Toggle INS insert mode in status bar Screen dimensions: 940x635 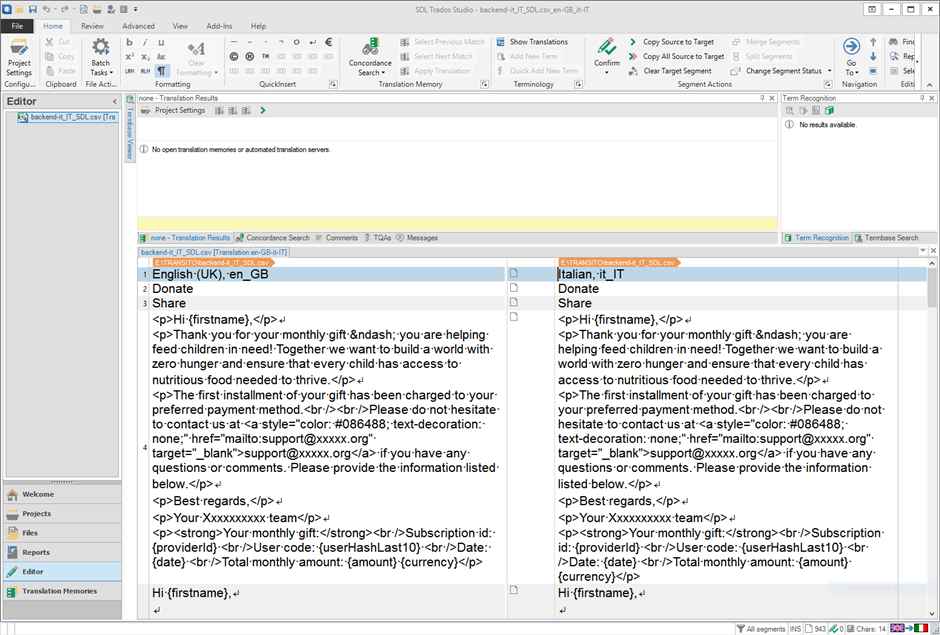[x=795, y=629]
